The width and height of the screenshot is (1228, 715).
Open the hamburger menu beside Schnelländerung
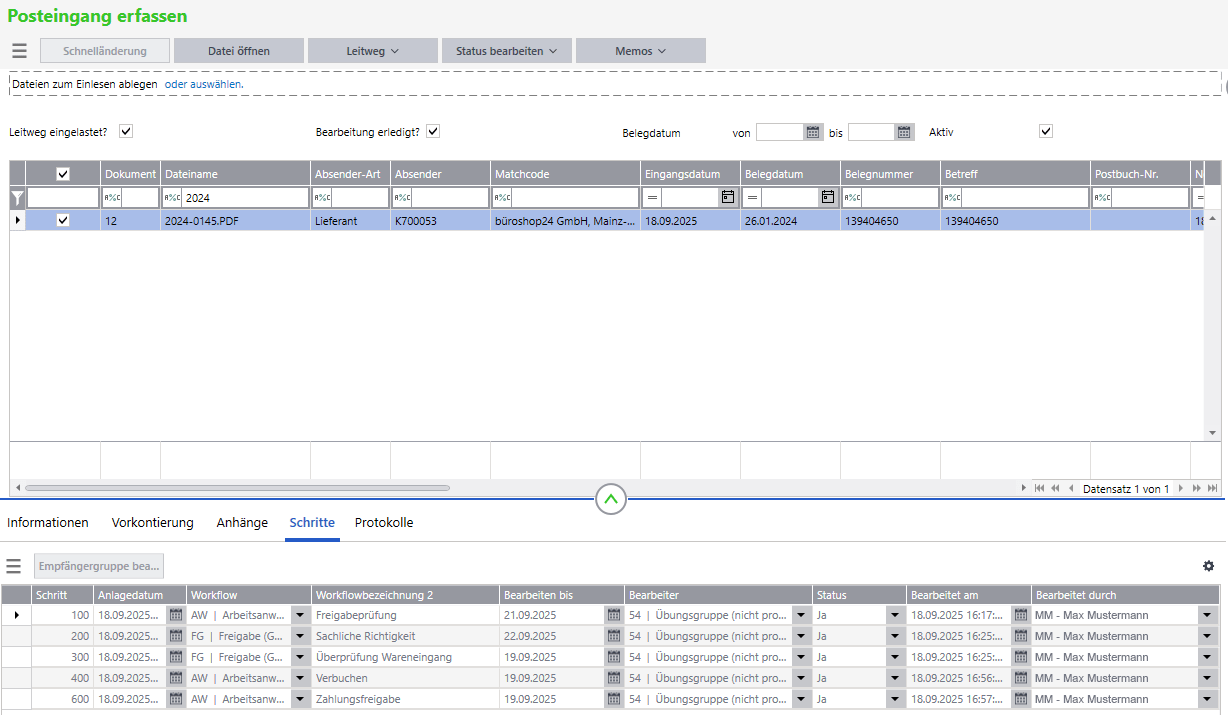(19, 51)
